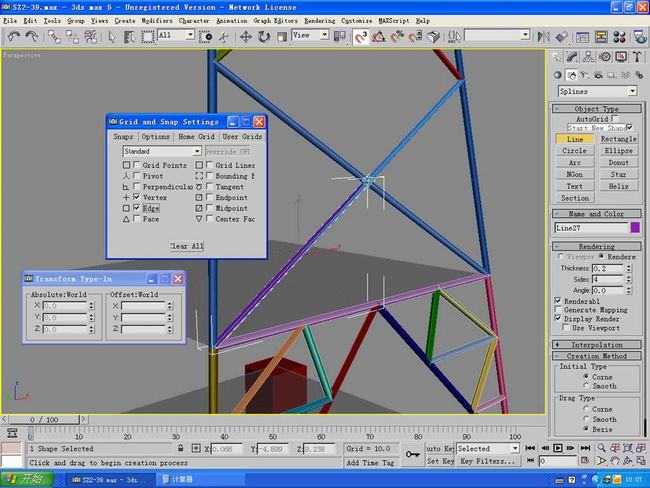Image resolution: width=650 pixels, height=488 pixels.
Task: Collapse the Creation Method rollout
Action: [597, 356]
